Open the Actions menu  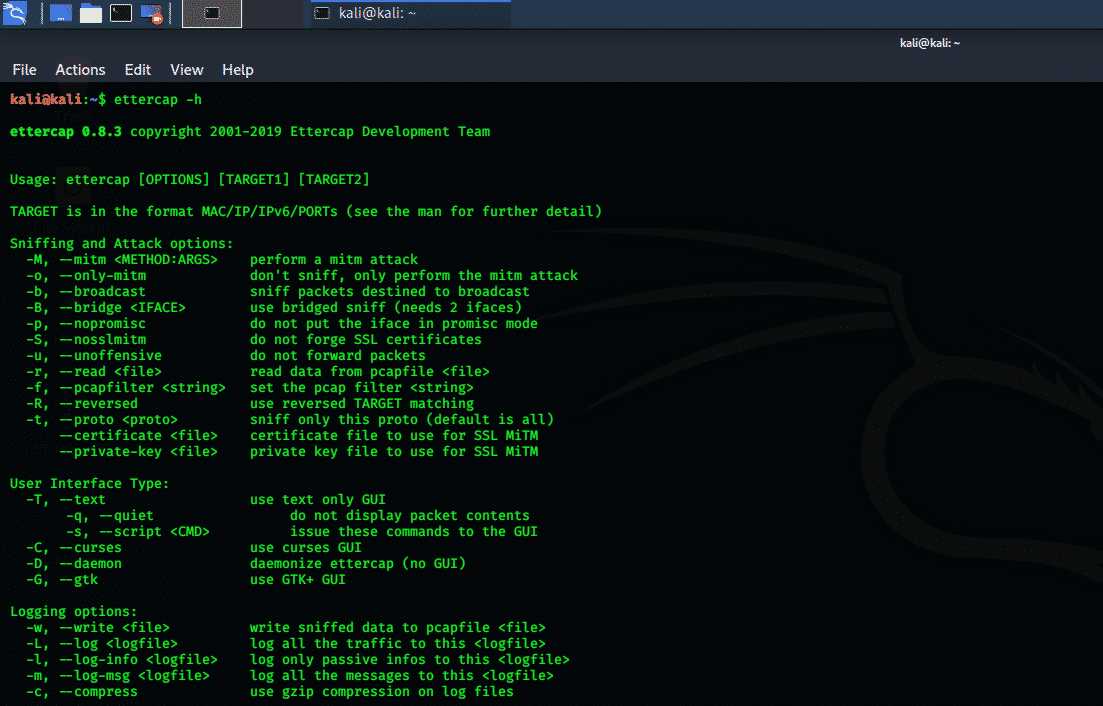tap(80, 70)
